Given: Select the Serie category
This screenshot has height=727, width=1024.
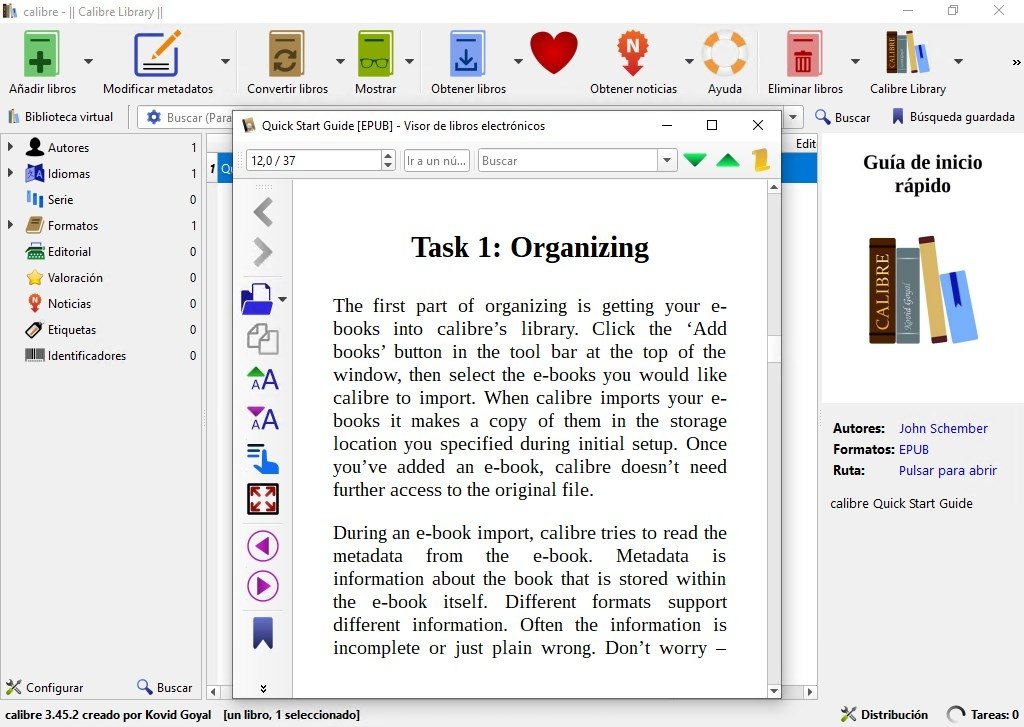Looking at the screenshot, I should pyautogui.click(x=101, y=199).
